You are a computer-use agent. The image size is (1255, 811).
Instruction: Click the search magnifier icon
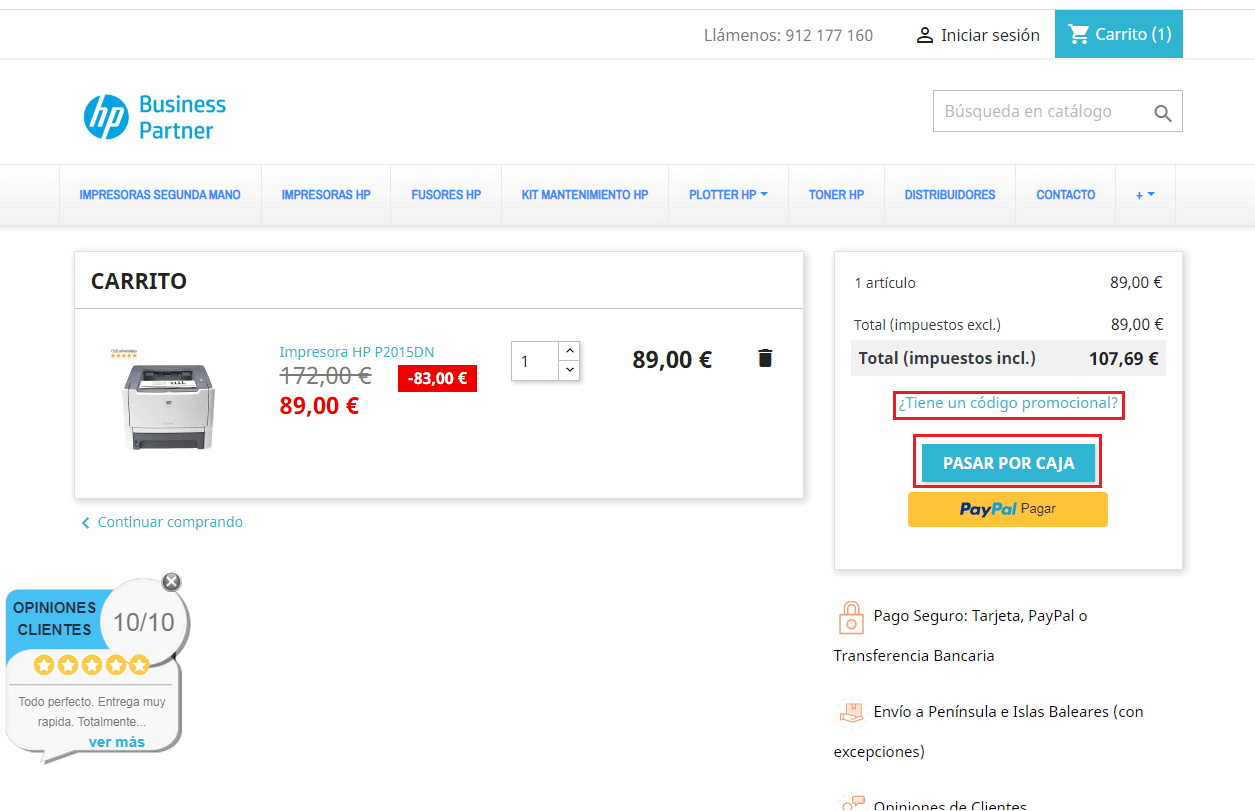tap(1162, 113)
